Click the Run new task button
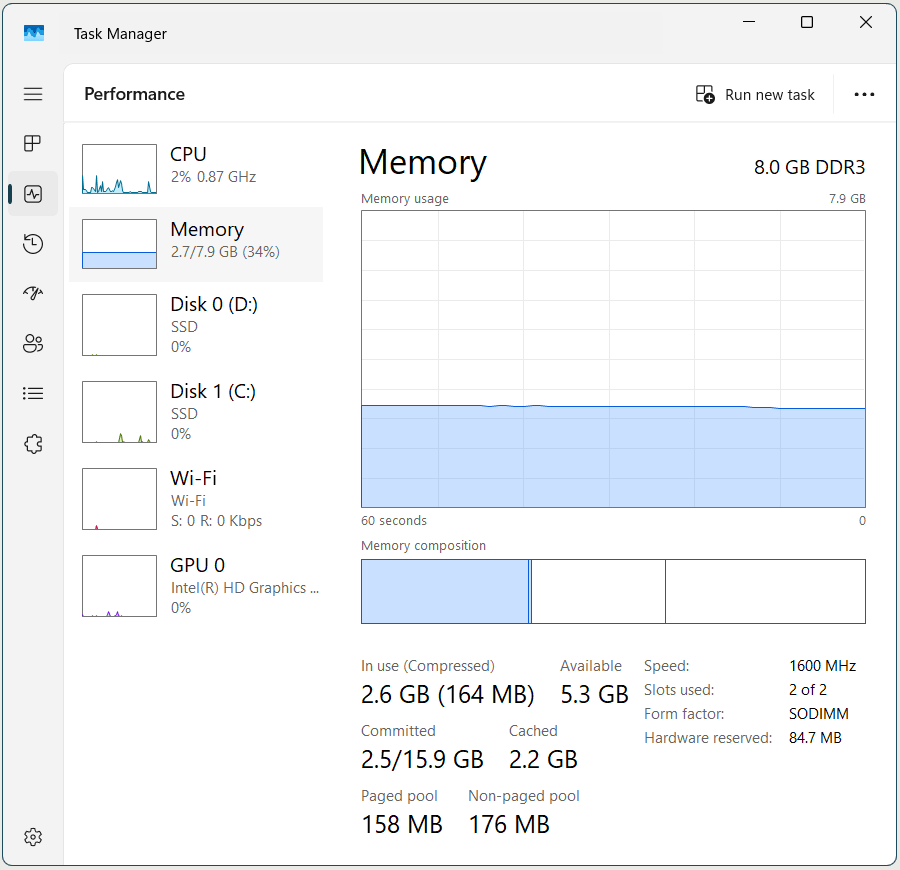 tap(755, 95)
